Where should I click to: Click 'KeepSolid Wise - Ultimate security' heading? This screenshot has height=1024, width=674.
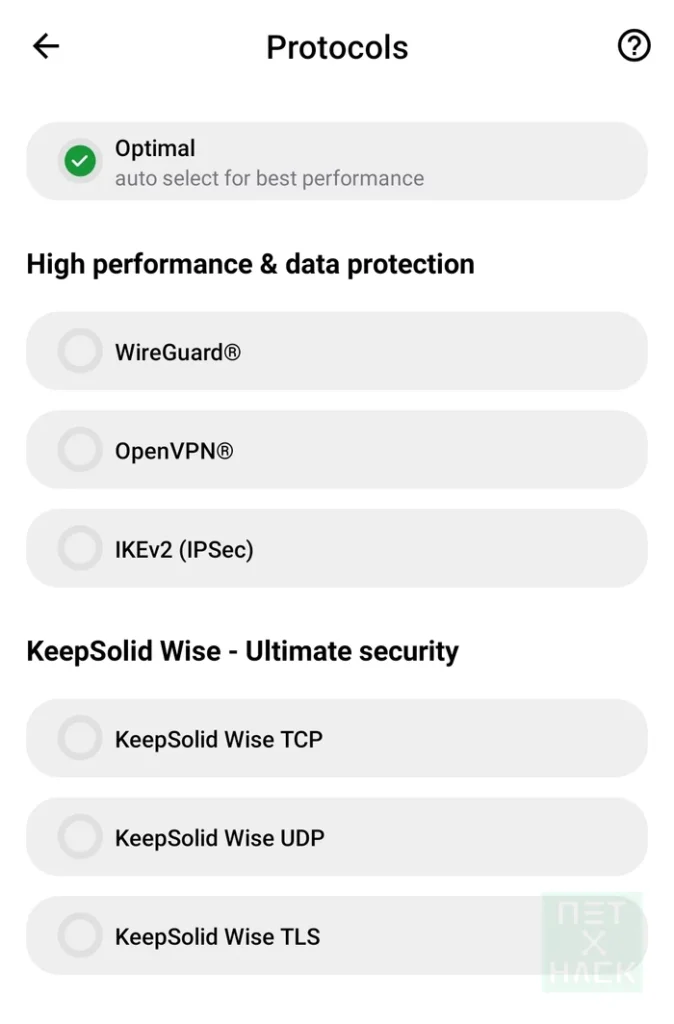tap(242, 651)
